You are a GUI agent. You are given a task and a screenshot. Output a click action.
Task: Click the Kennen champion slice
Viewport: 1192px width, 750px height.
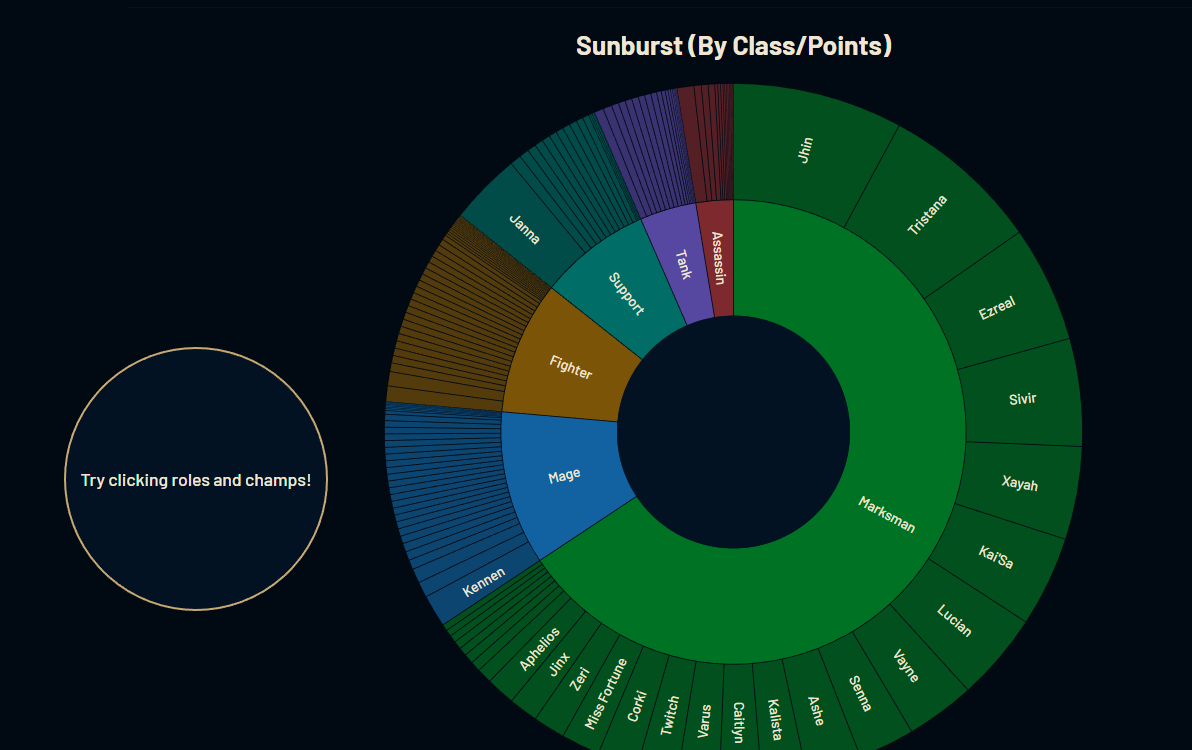pyautogui.click(x=483, y=581)
